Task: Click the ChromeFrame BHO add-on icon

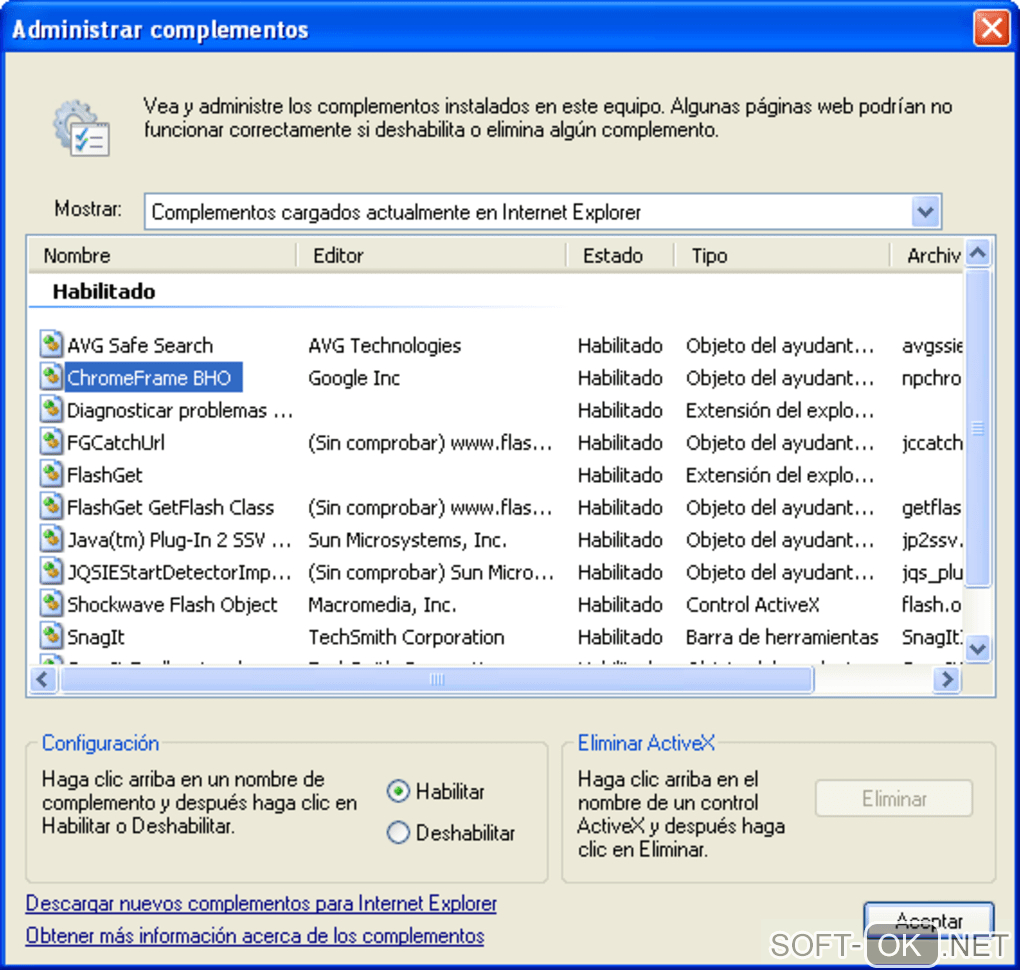Action: 51,377
